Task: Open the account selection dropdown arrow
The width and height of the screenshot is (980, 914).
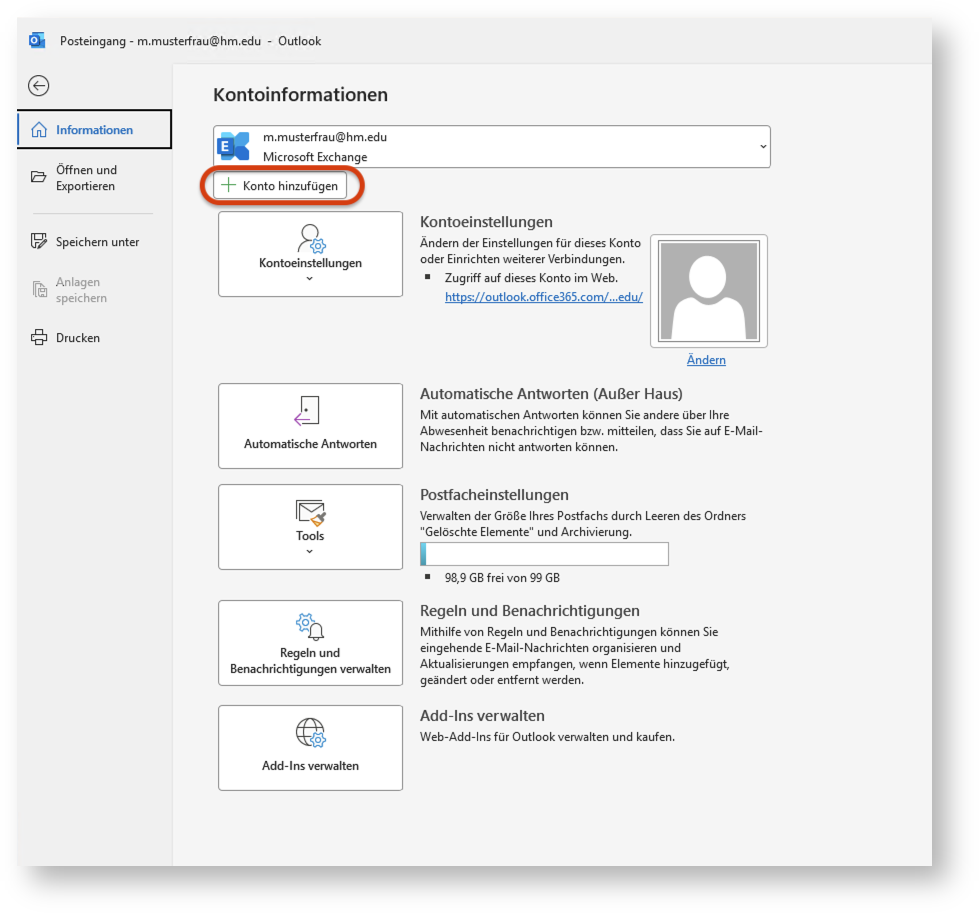Action: (x=762, y=146)
